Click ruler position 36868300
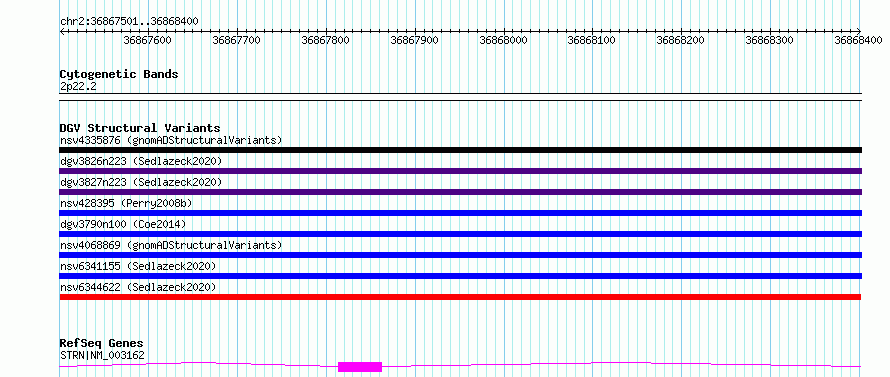The height and width of the screenshot is (377, 890). 770,40
